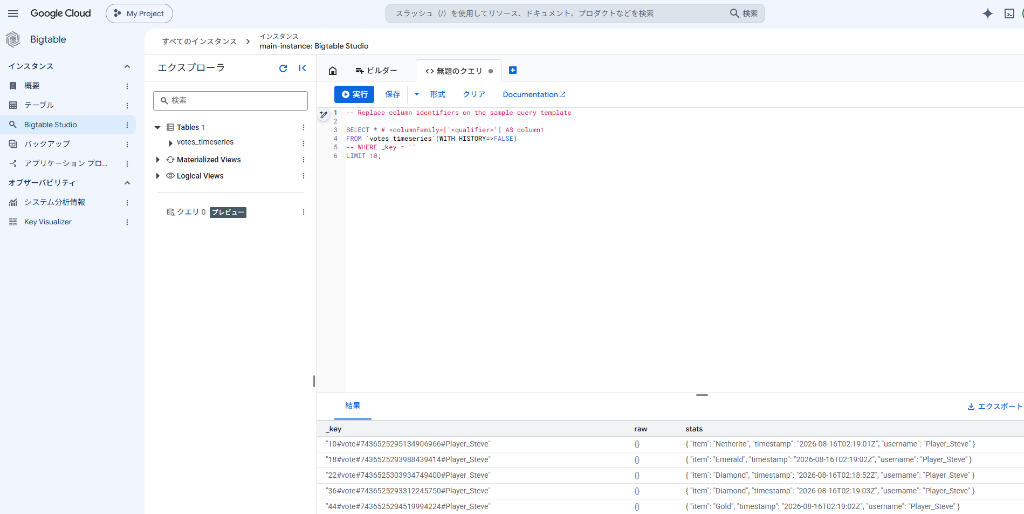The width and height of the screenshot is (1024, 514).
Task: Click the raw column header
Action: click(x=640, y=429)
